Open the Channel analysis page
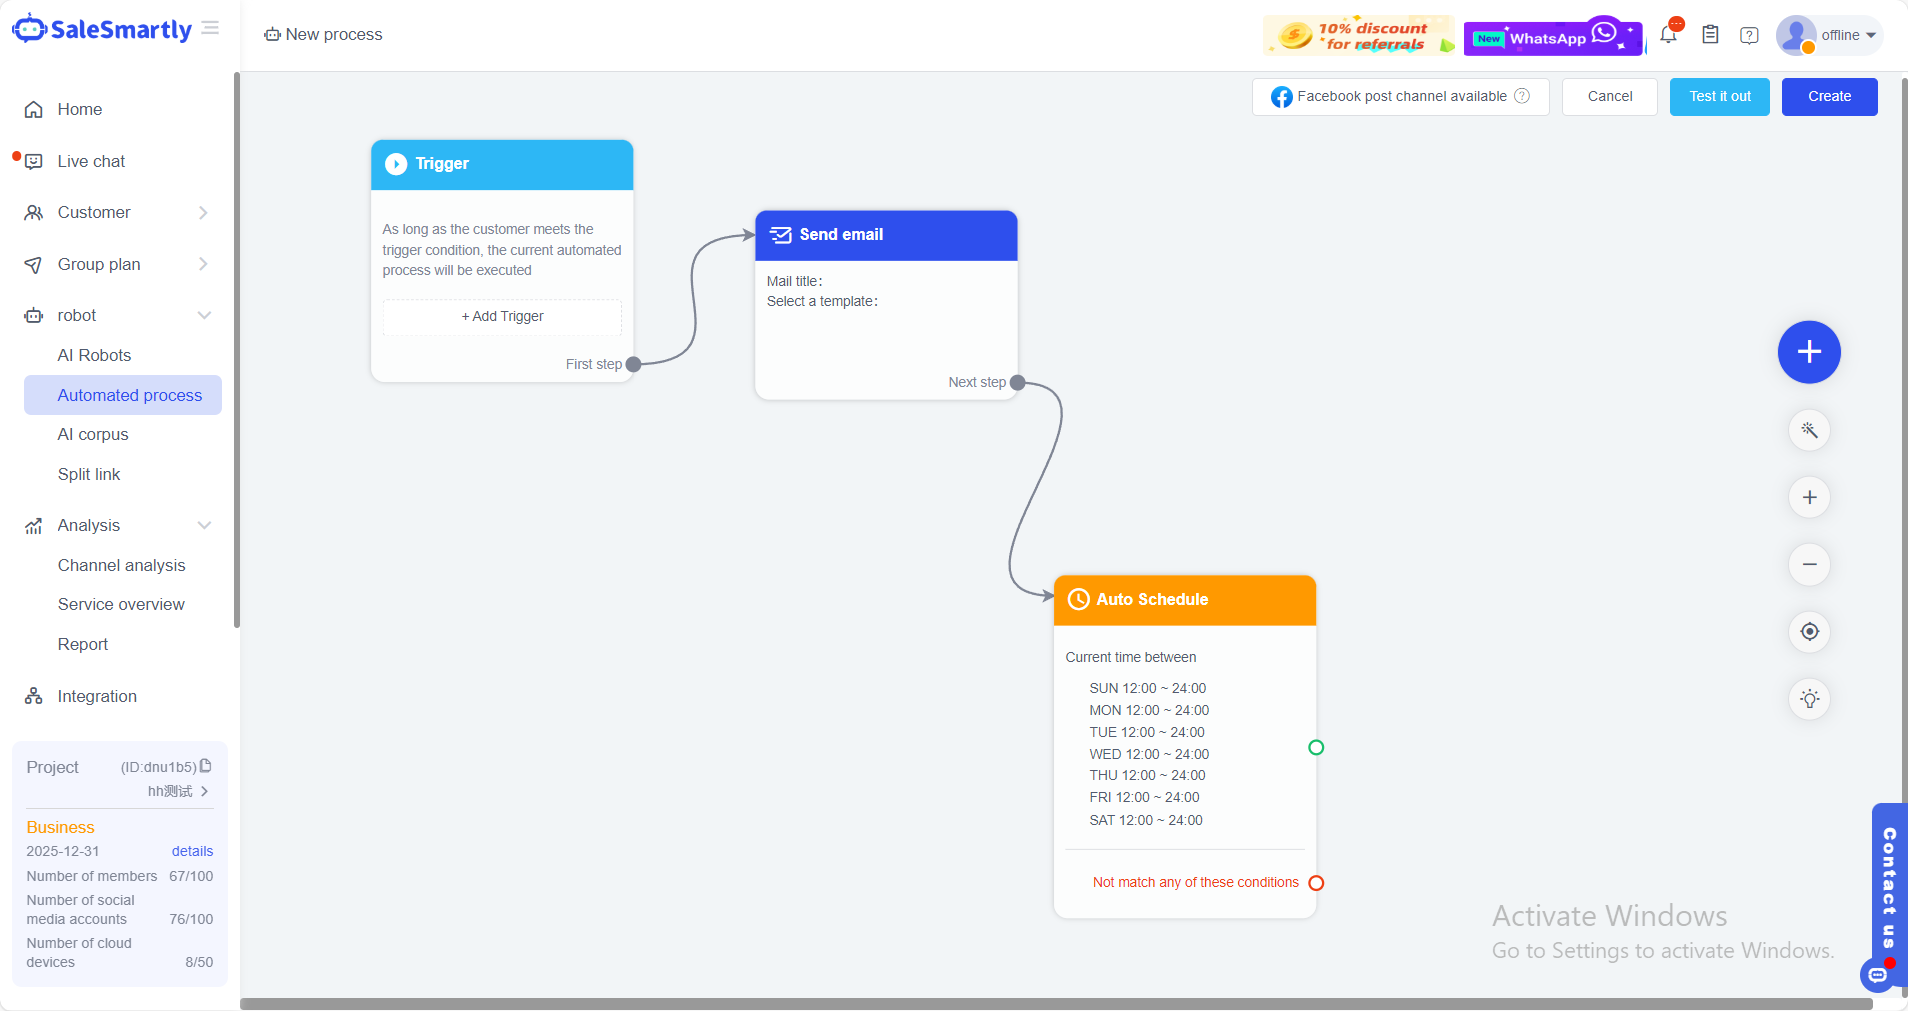Screen dimensions: 1908x1011 pyautogui.click(x=121, y=565)
